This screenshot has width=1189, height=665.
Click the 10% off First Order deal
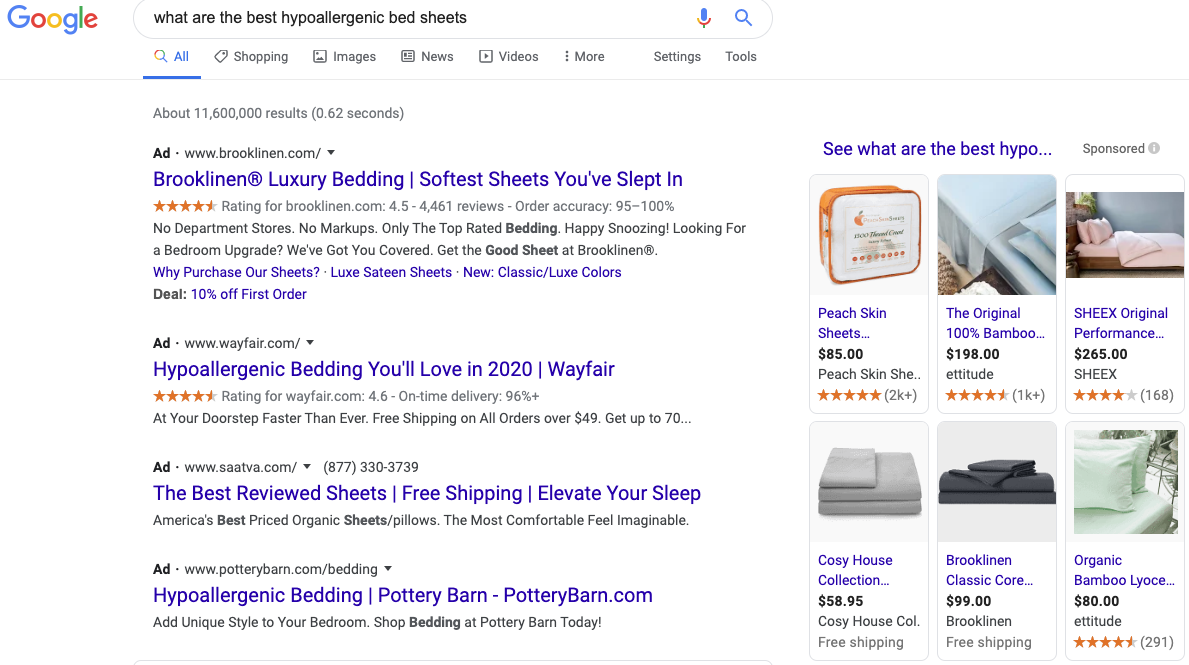click(x=248, y=294)
